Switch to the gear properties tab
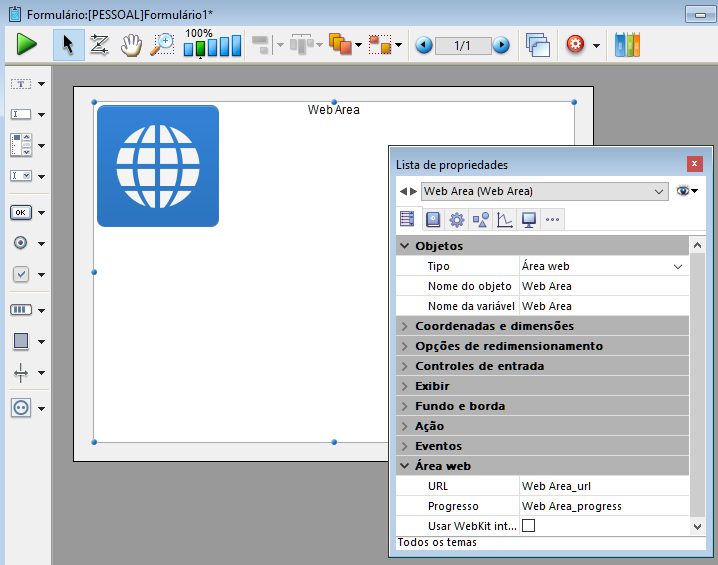718x565 pixels. pos(457,220)
